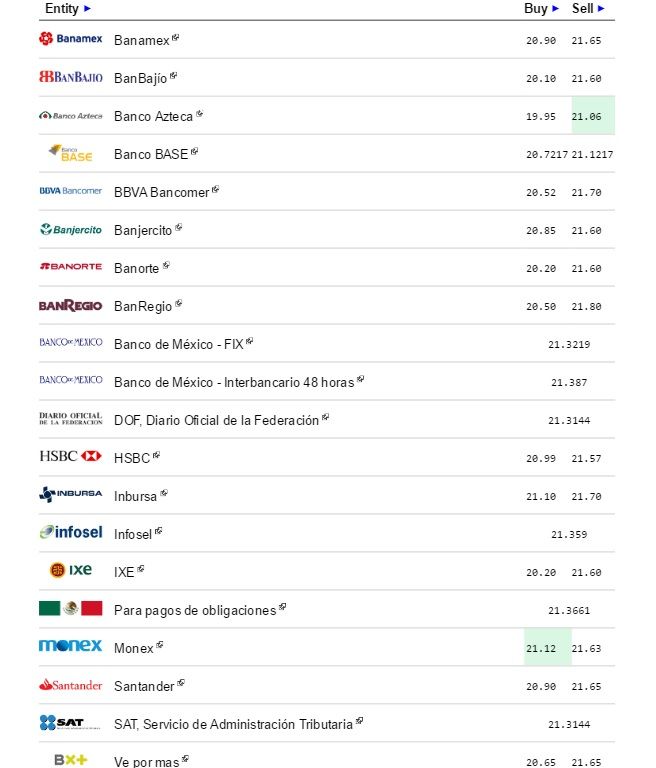
Task: Sort by Buy column arrow
Action: tap(556, 9)
